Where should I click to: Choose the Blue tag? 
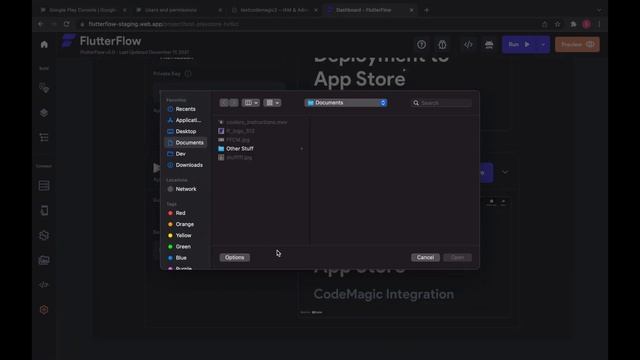[177, 258]
